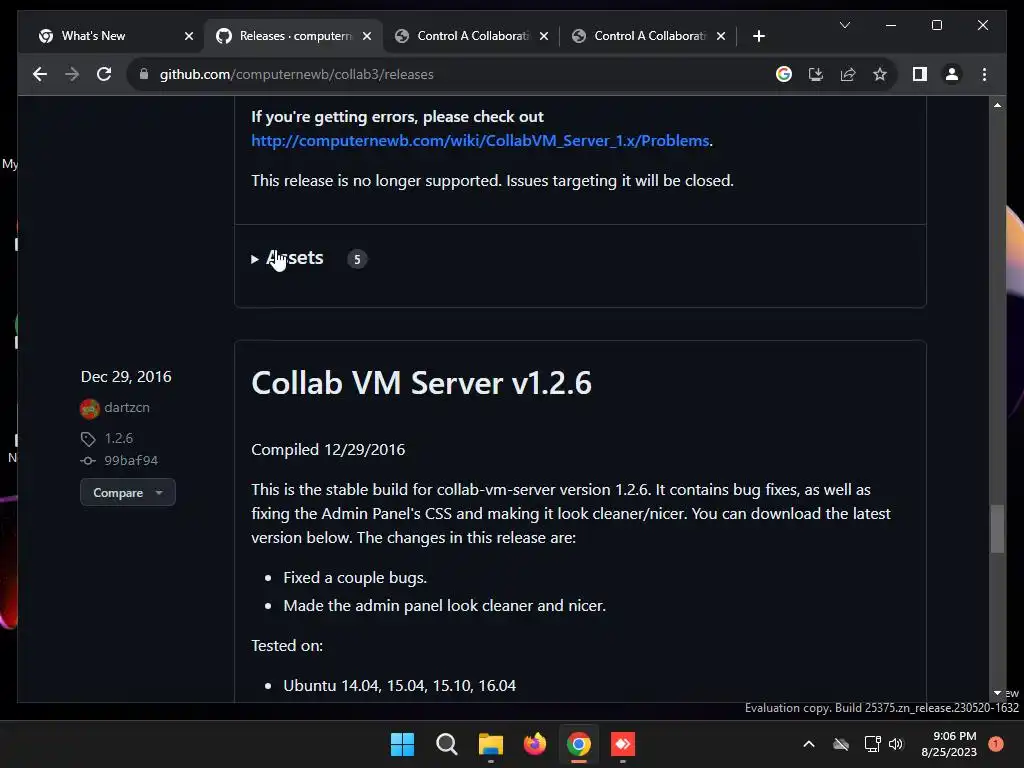Click the Assets count badge 5

pyautogui.click(x=357, y=259)
